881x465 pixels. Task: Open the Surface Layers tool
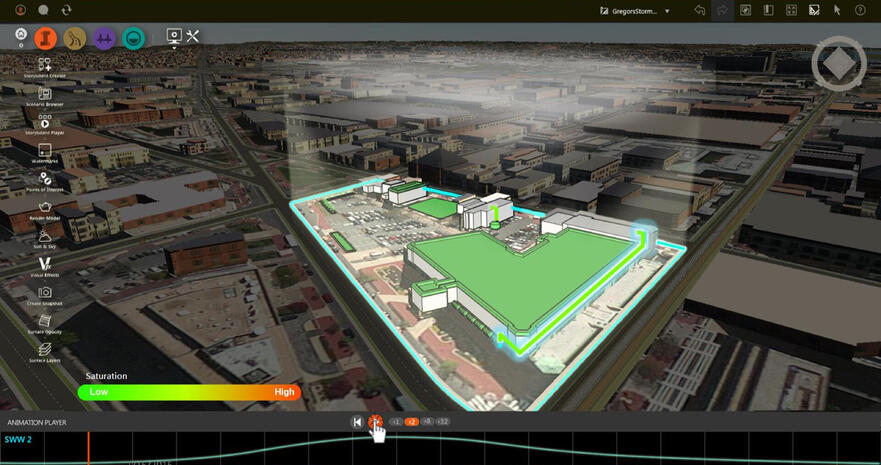point(44,349)
